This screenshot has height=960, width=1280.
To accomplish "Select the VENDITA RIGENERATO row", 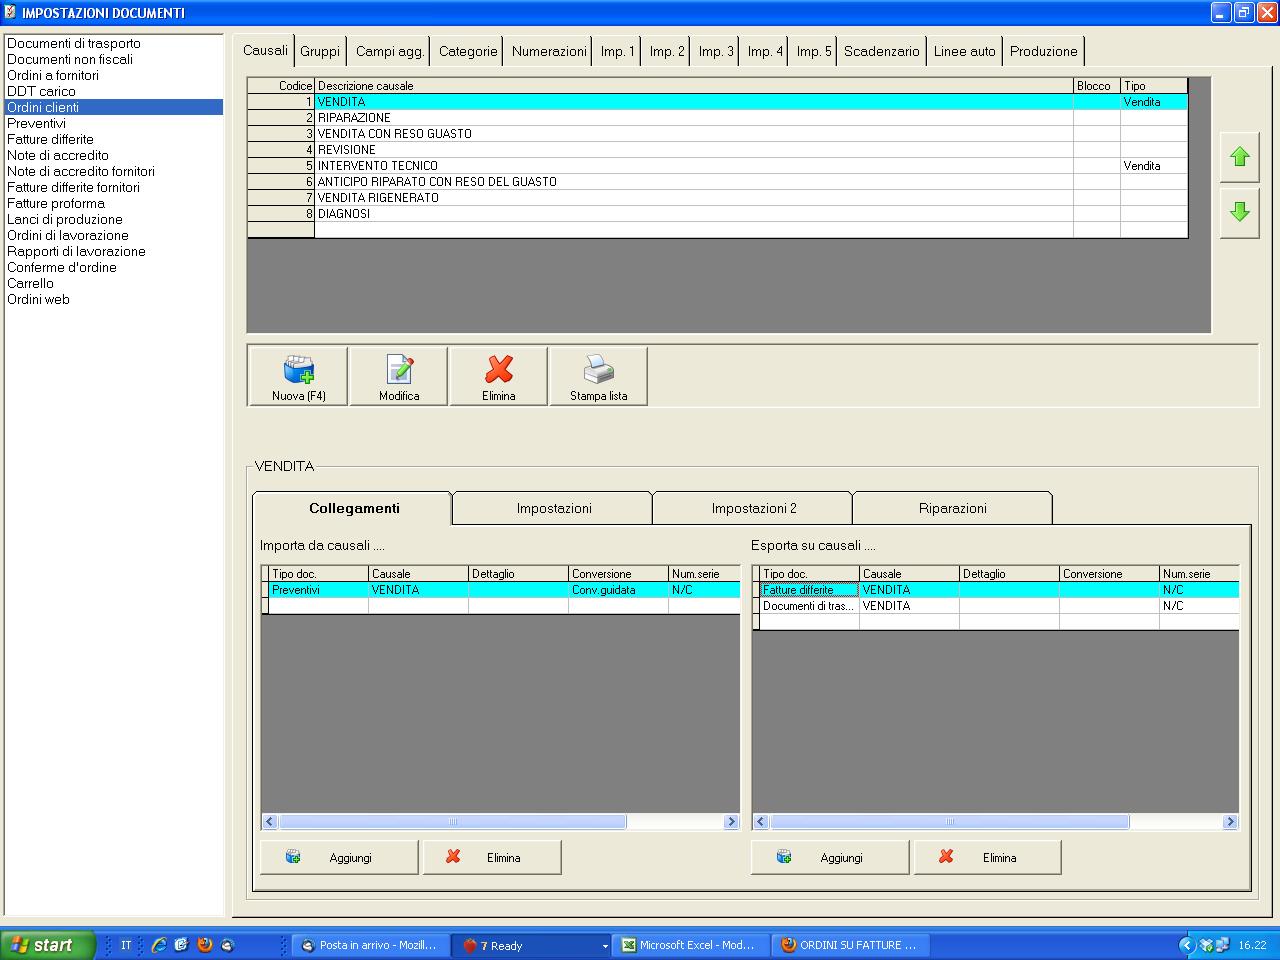I will click(717, 198).
